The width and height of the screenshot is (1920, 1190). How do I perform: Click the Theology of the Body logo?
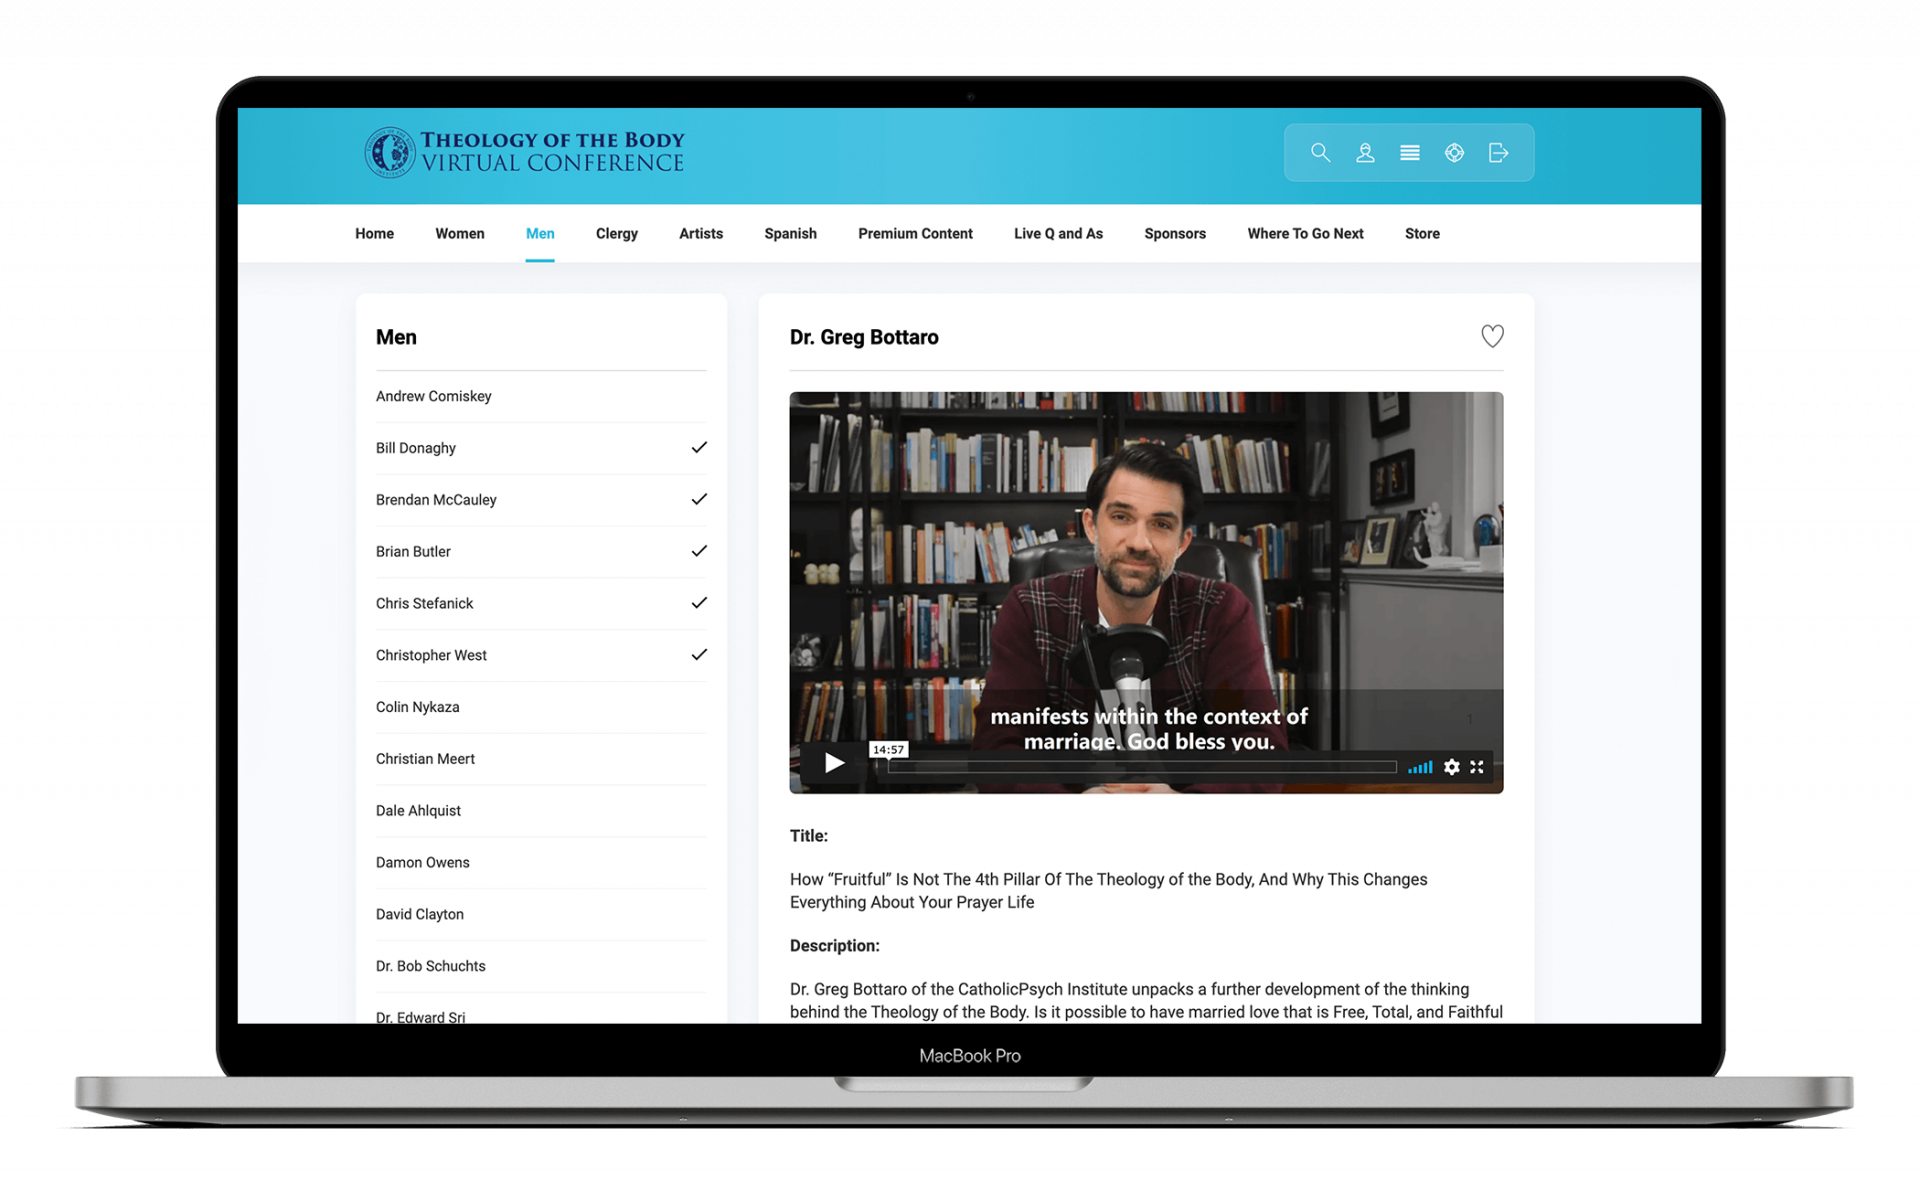coord(525,153)
